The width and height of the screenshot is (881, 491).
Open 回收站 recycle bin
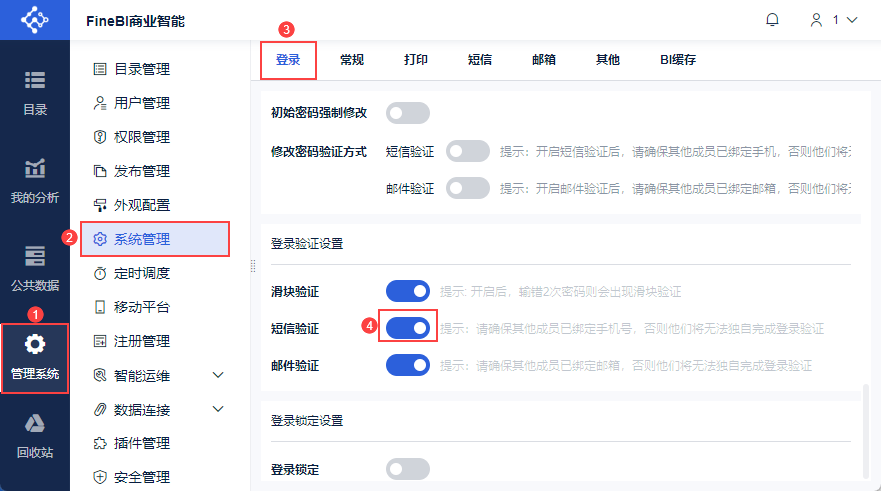coord(35,424)
